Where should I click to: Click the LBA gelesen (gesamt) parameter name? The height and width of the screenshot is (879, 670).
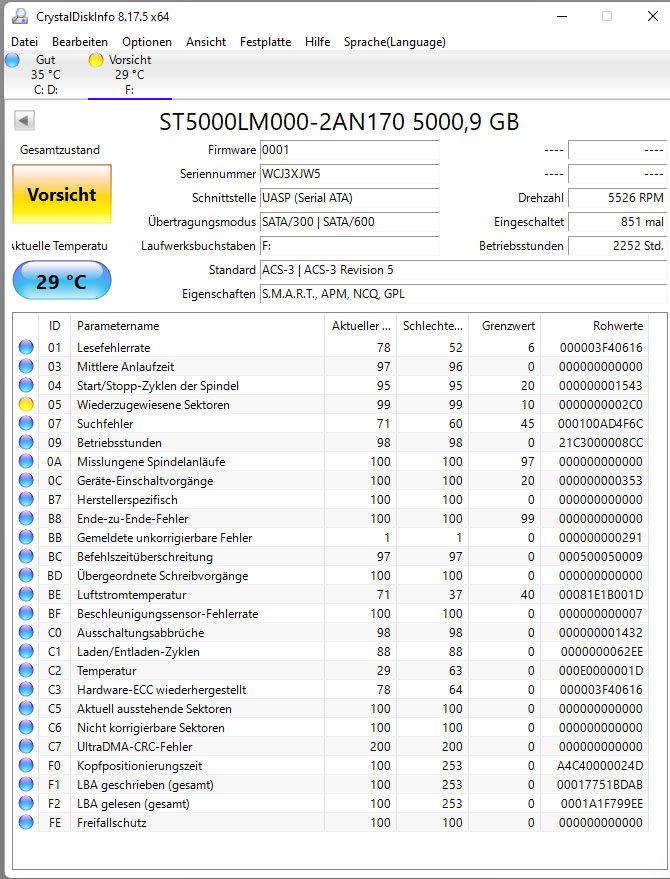[133, 804]
